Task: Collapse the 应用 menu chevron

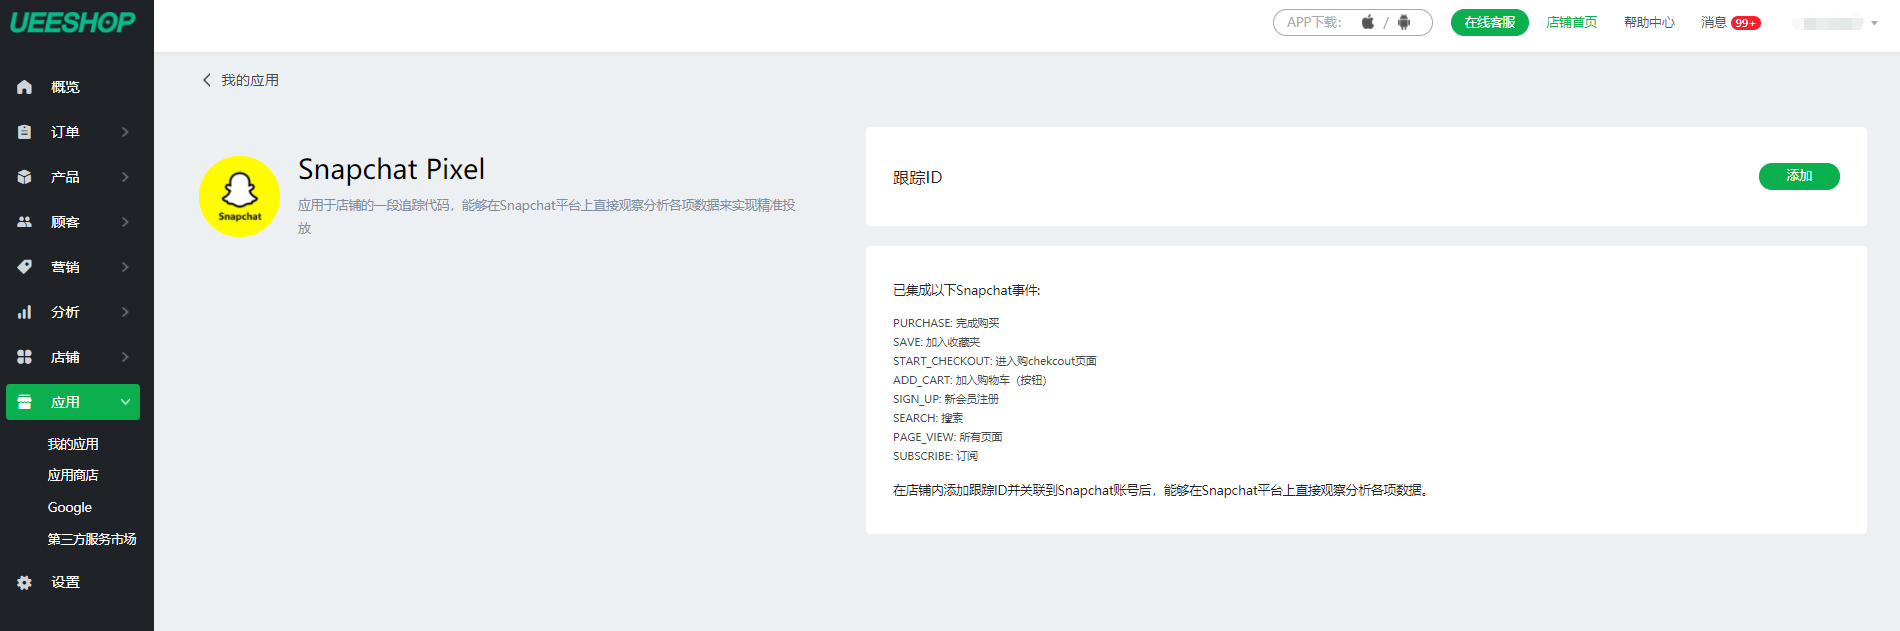Action: [125, 402]
